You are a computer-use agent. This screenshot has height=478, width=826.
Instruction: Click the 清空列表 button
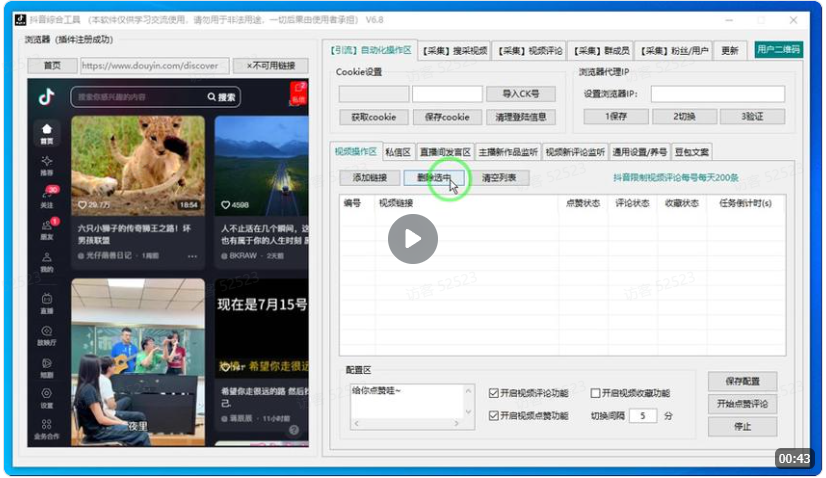[x=499, y=178]
